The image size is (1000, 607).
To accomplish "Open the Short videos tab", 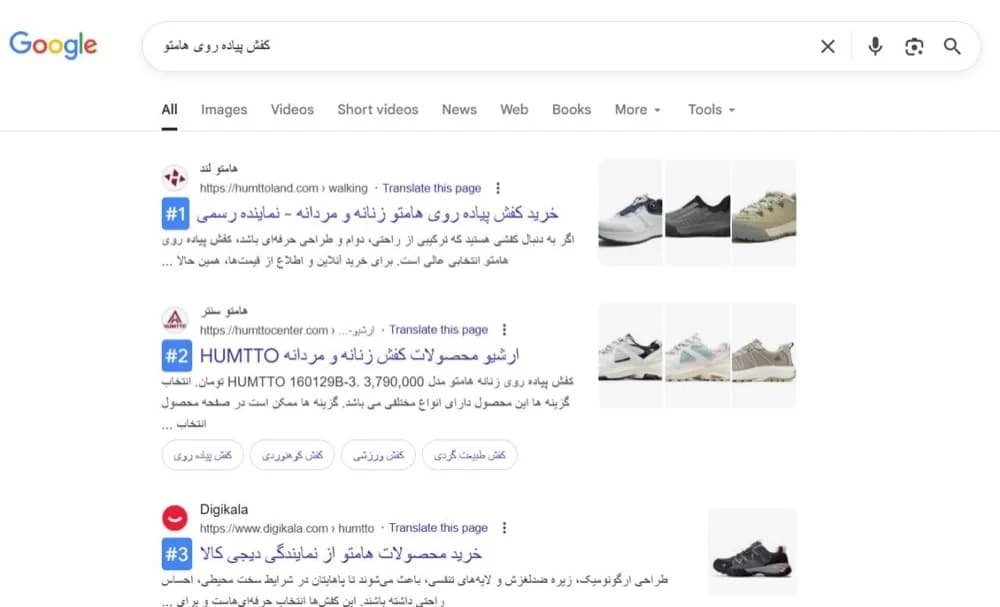I will (x=378, y=110).
